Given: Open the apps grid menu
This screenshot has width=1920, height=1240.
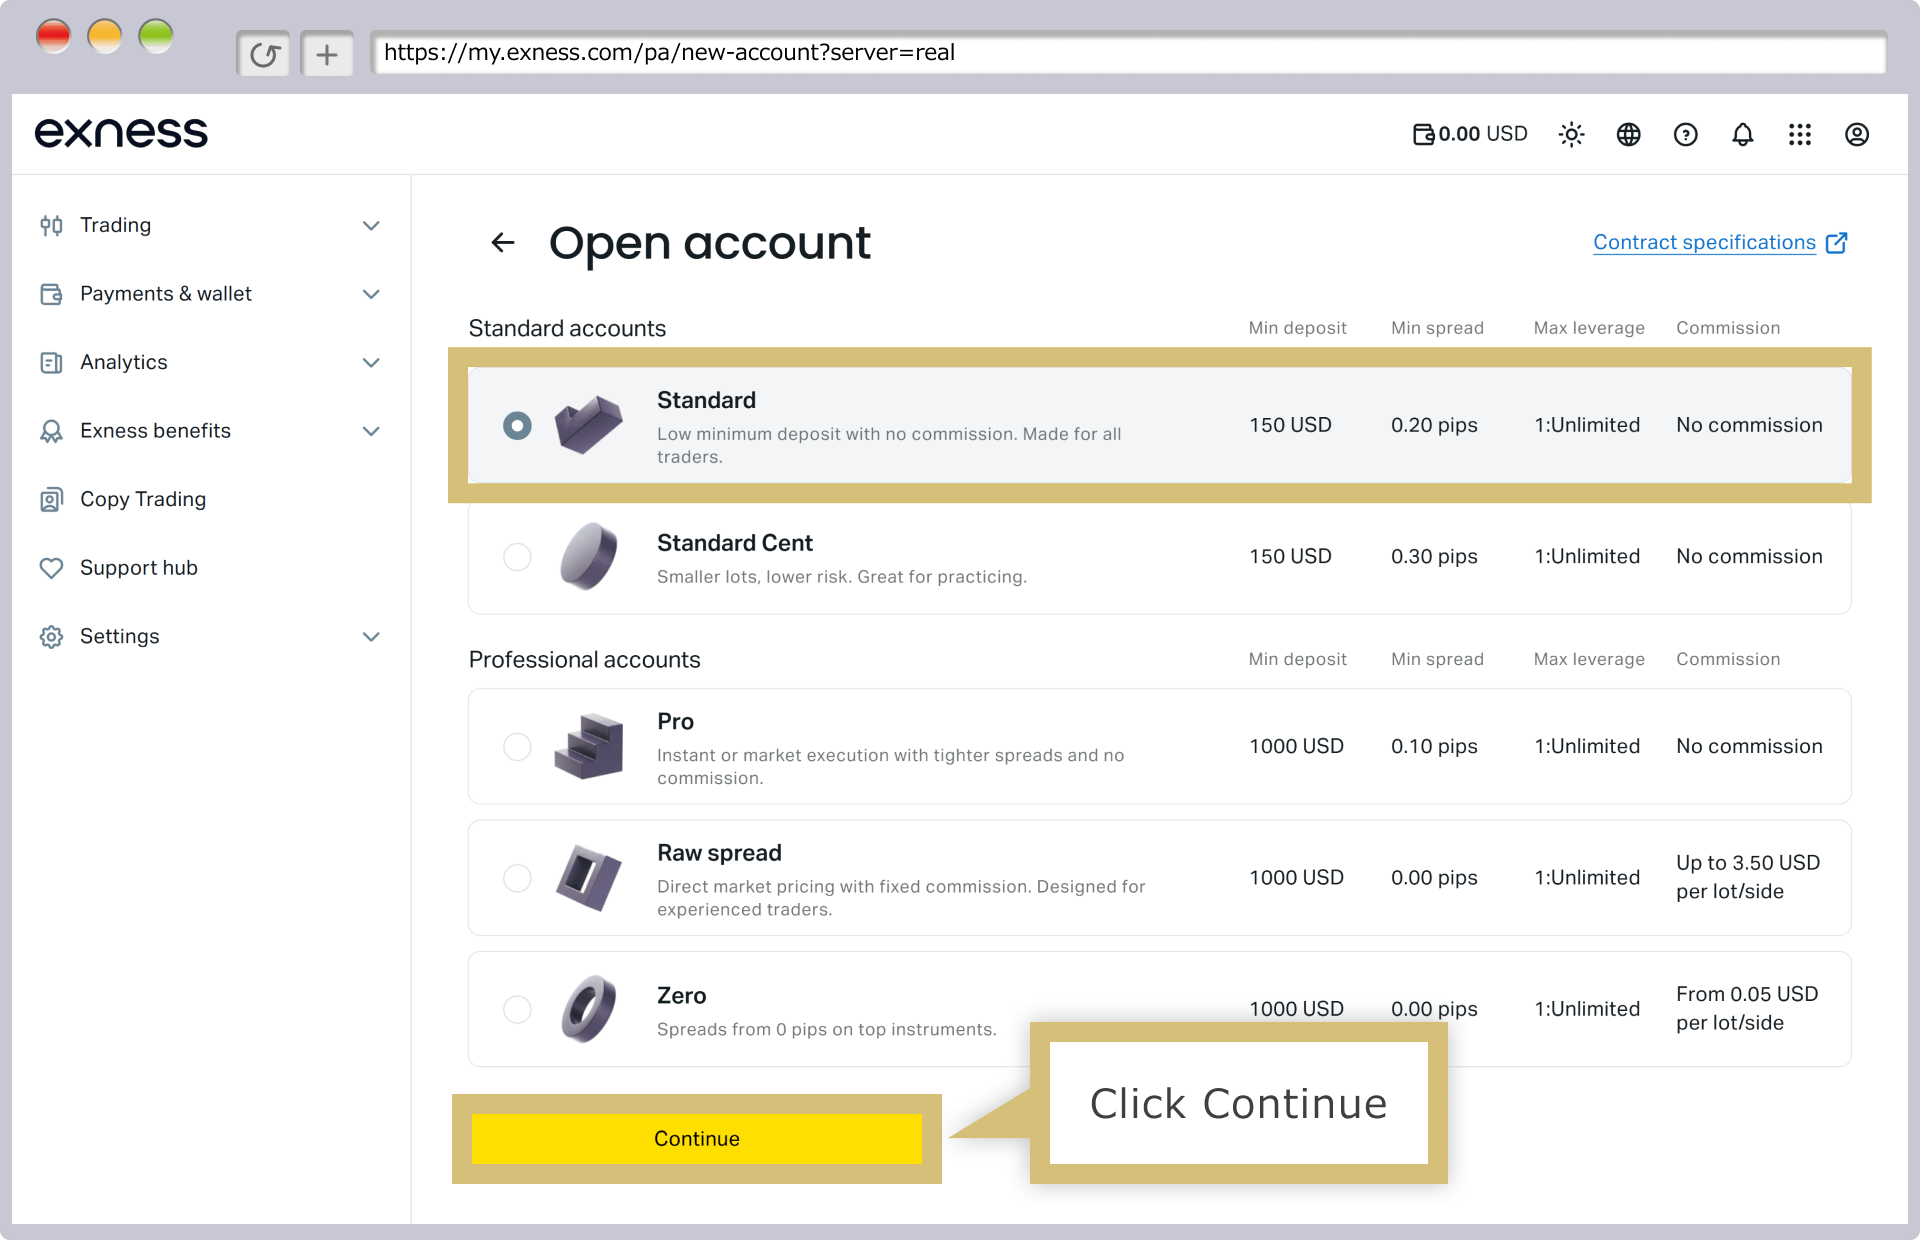Looking at the screenshot, I should (1799, 134).
